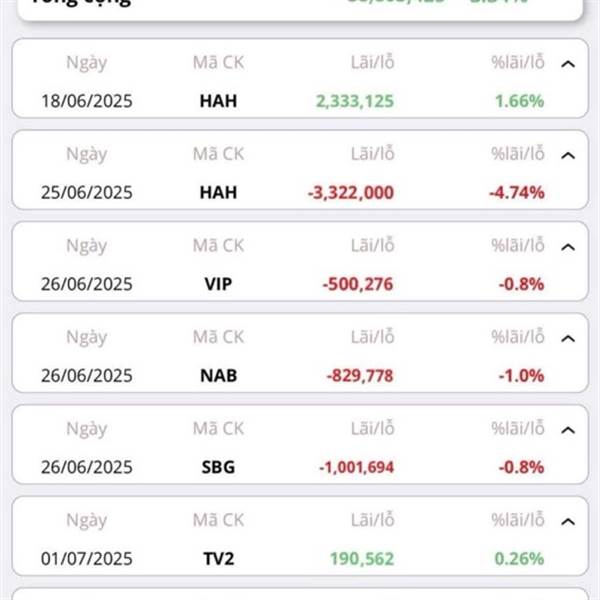Tap the 2,333,125 profit value
The width and height of the screenshot is (600, 600).
(355, 101)
